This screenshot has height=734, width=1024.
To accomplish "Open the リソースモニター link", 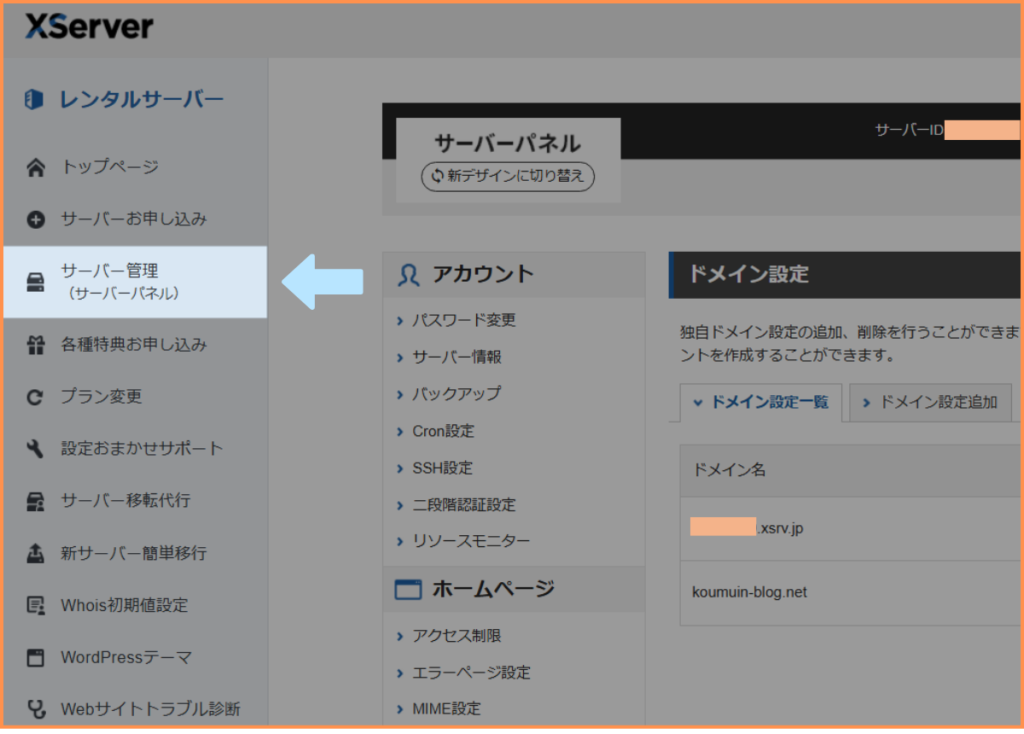I will pos(471,541).
